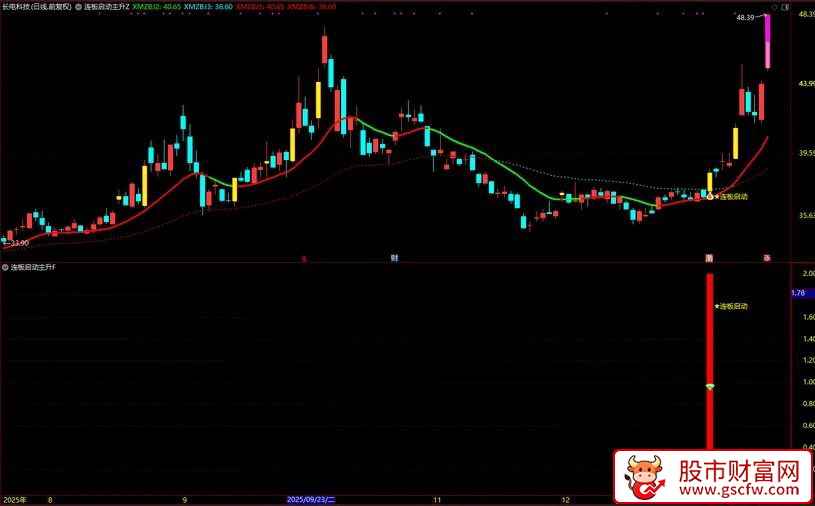Click the XMZBJ6: 38.60 indicator value

pyautogui.click(x=311, y=7)
